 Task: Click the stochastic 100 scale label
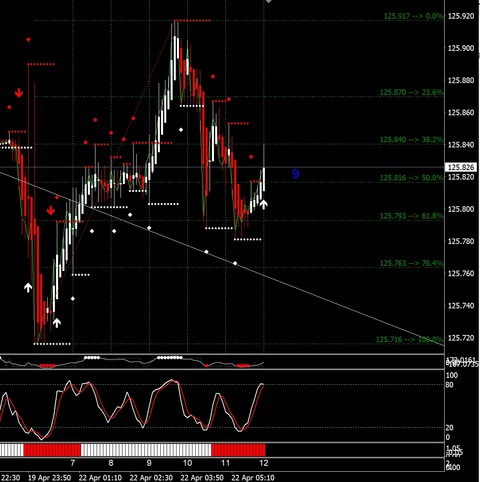coord(452,375)
